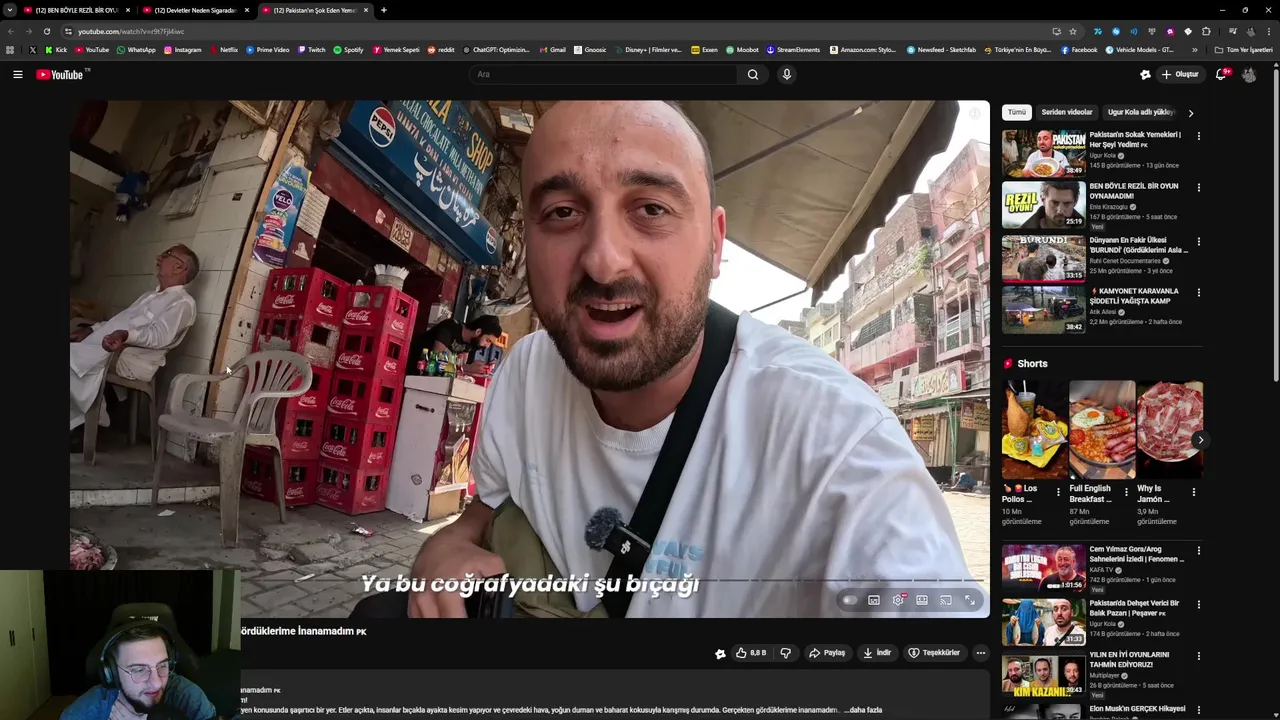Bookmark this page with the star
This screenshot has width=1280, height=720.
pos(1073,31)
